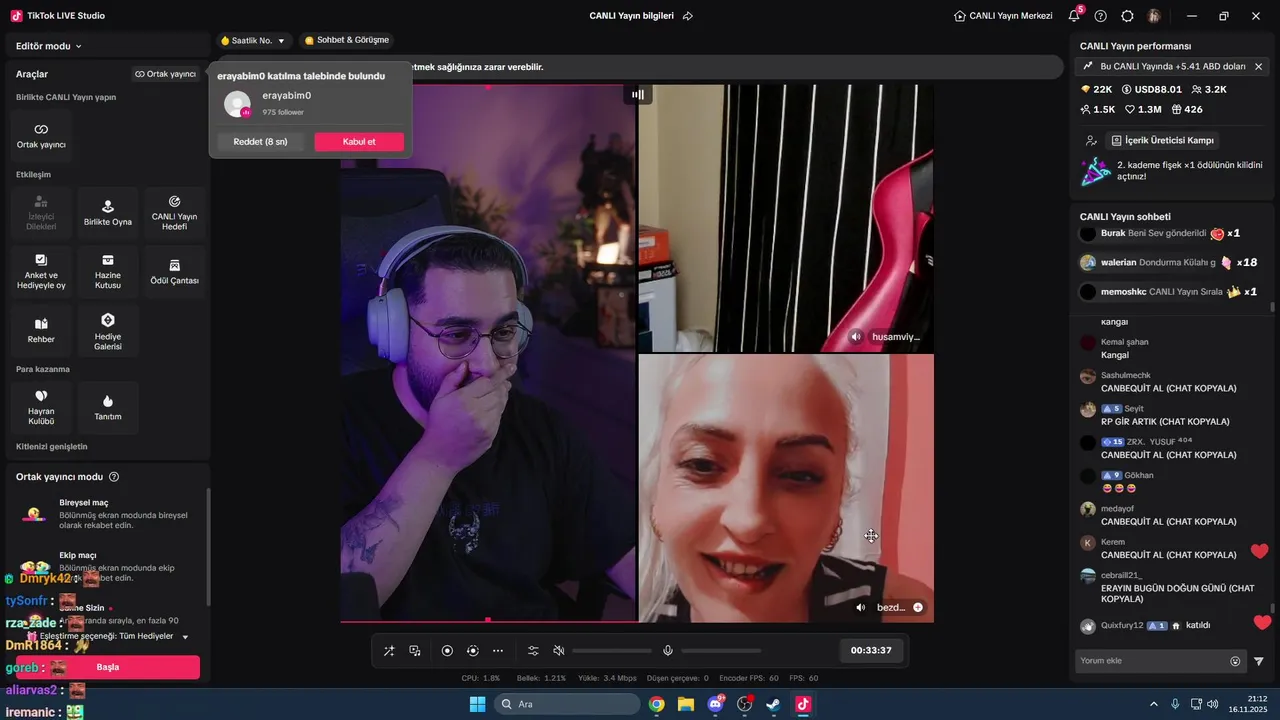Expand the Editör modu dropdown
This screenshot has height=720, width=1280.
click(x=49, y=46)
